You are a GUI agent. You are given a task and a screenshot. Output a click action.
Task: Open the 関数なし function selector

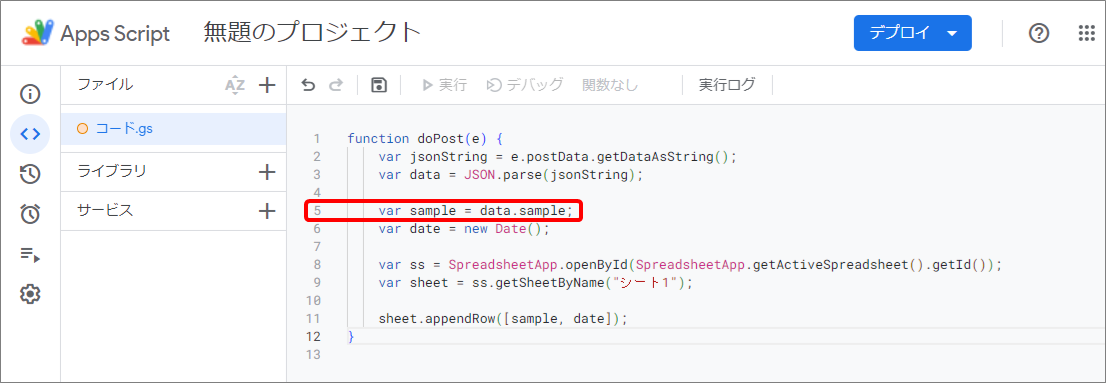tap(610, 85)
